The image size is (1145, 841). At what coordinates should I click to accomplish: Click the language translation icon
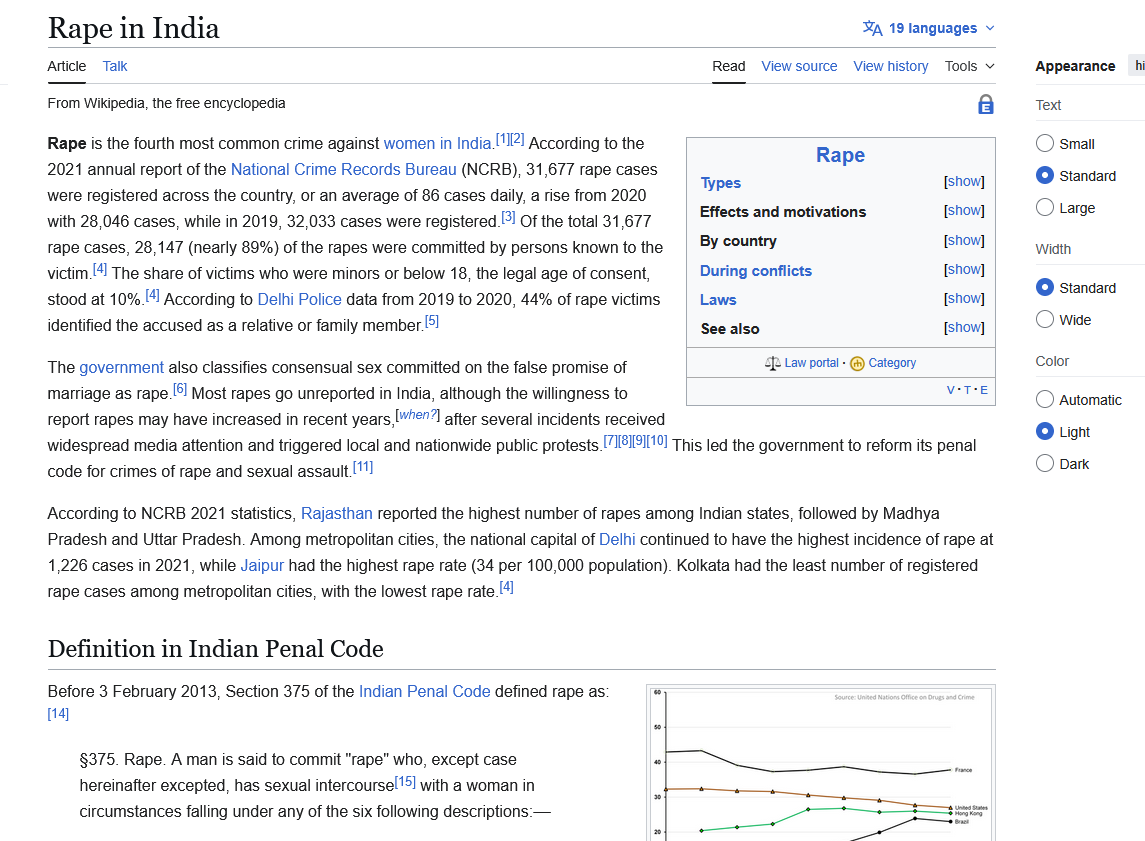click(872, 28)
